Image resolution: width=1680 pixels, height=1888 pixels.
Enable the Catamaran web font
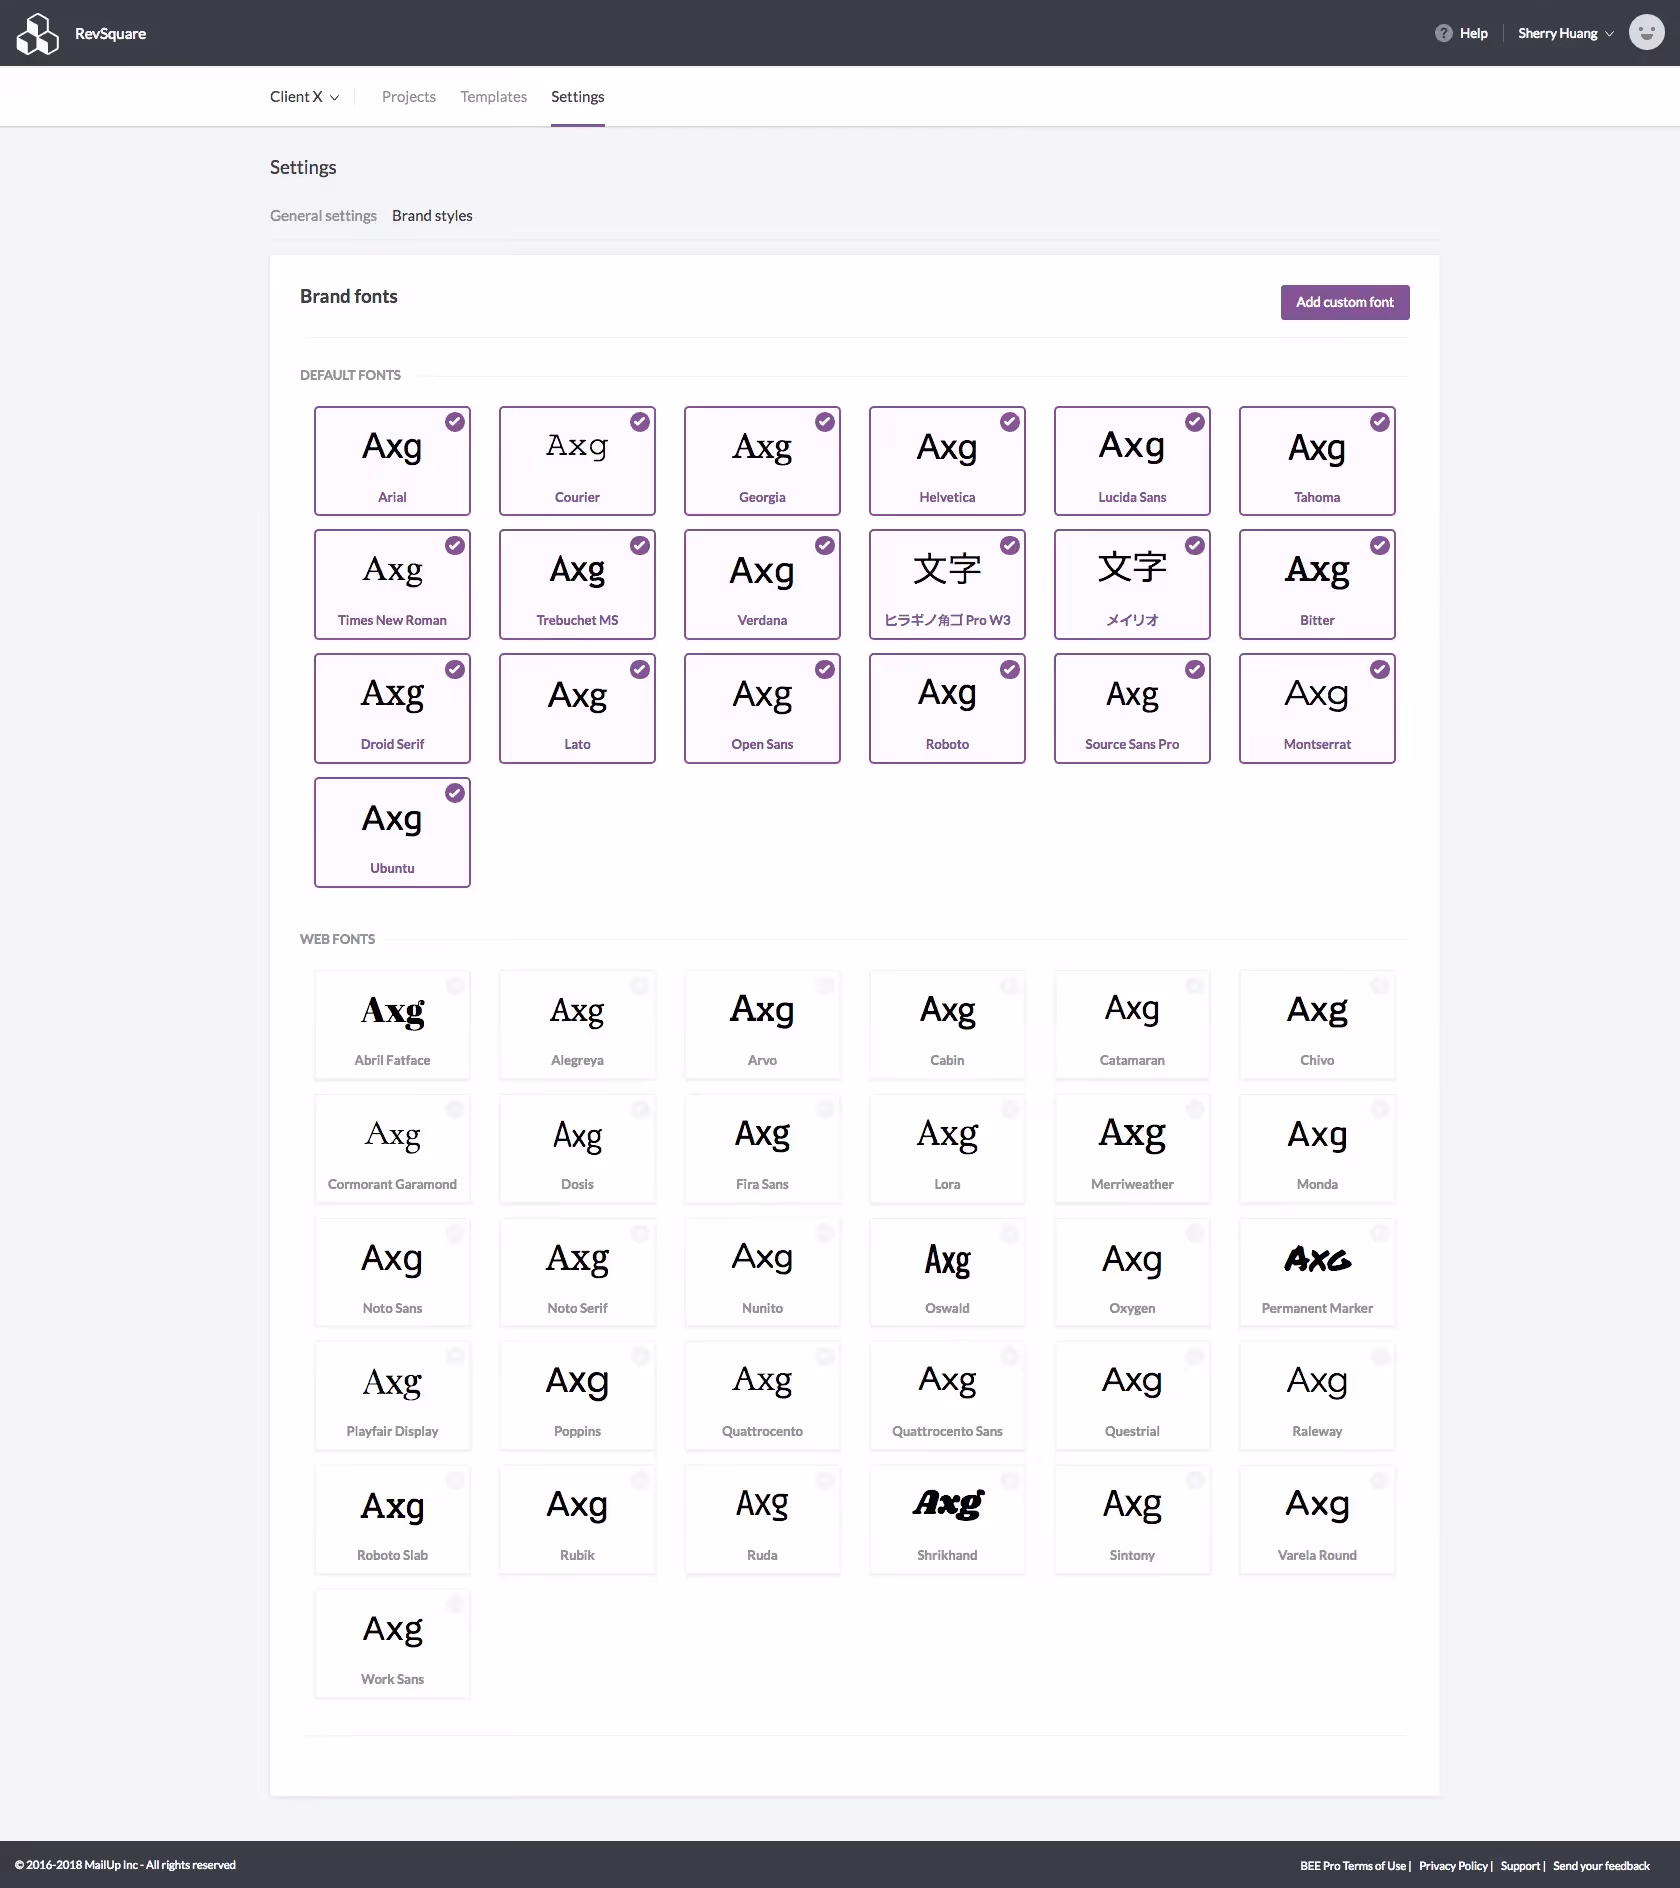1132,1024
